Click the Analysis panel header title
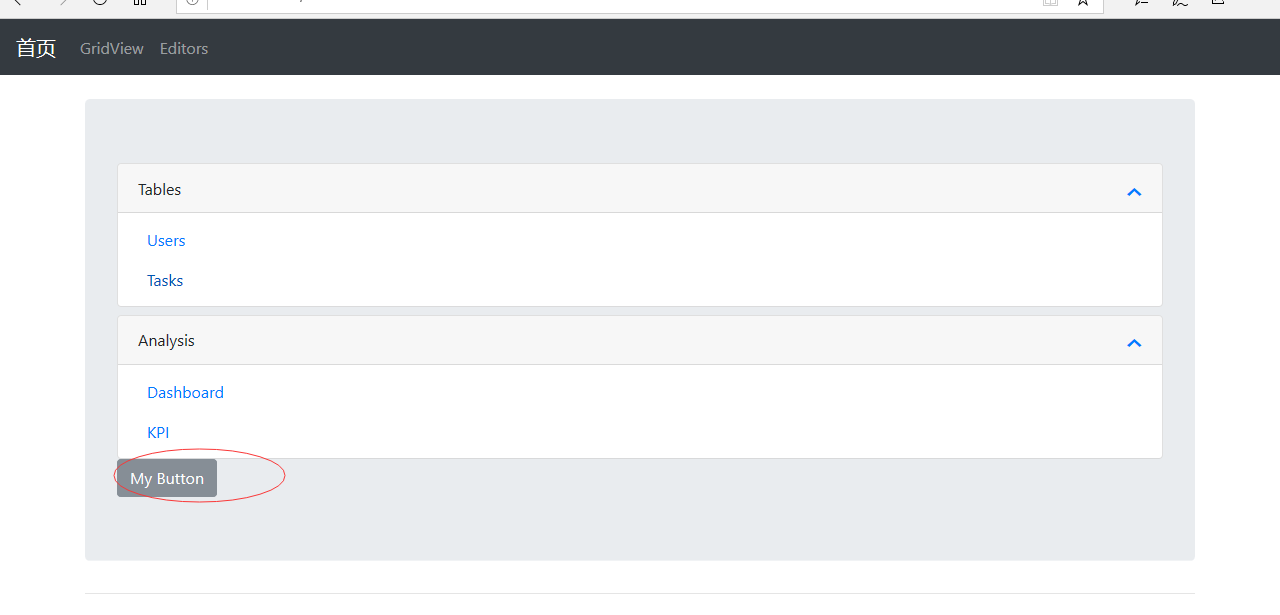The height and width of the screenshot is (615, 1280). point(166,340)
